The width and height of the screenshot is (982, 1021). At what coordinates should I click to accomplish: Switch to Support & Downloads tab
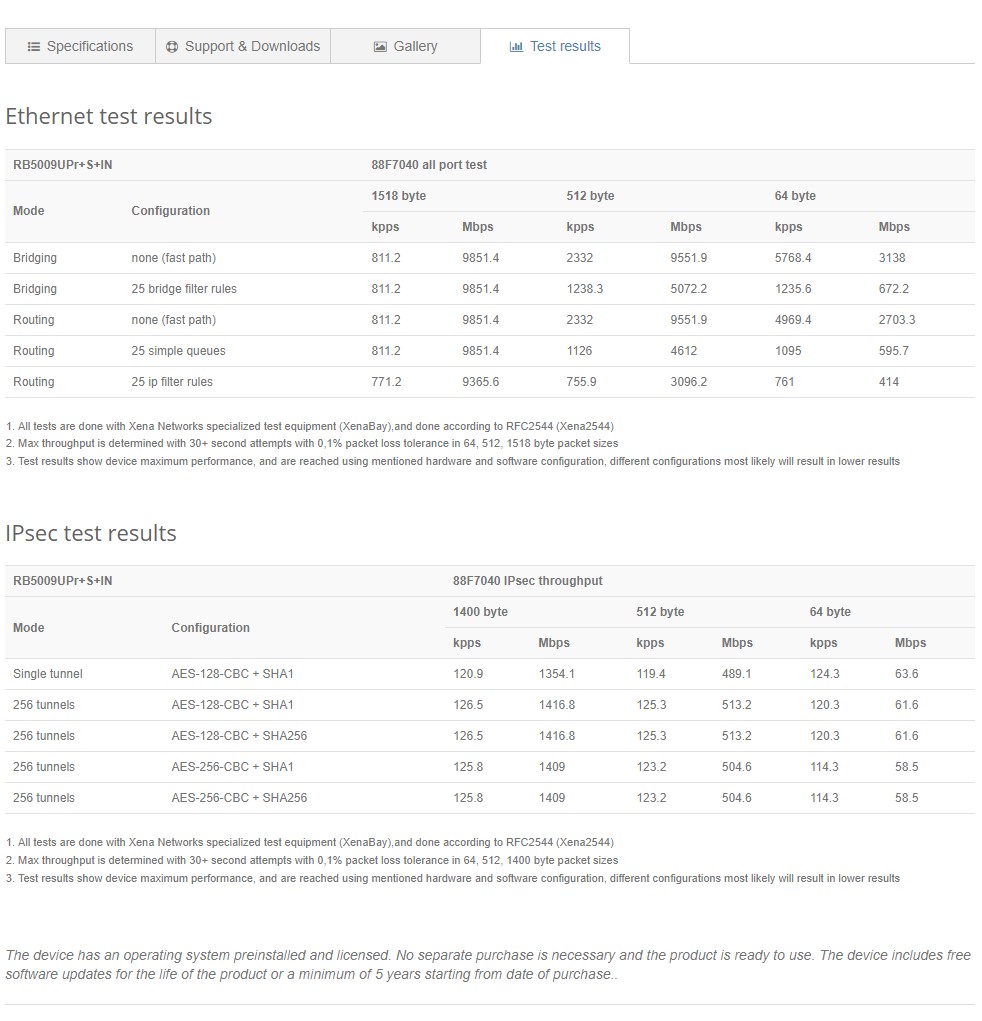(243, 46)
